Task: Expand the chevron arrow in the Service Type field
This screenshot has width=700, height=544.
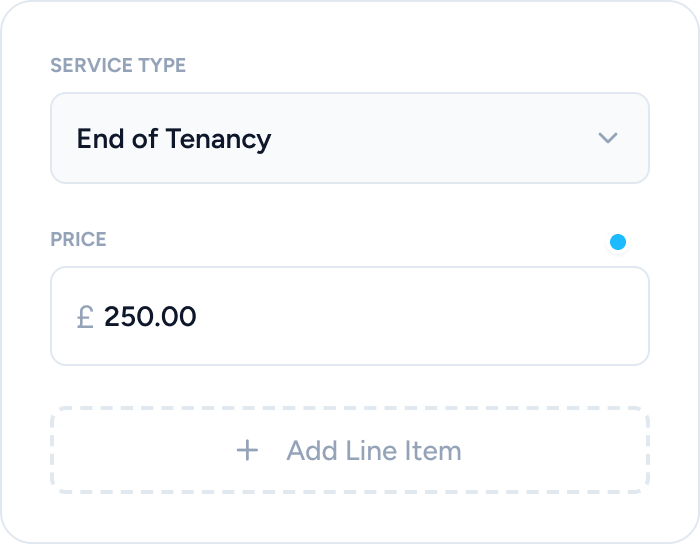Action: click(x=607, y=138)
